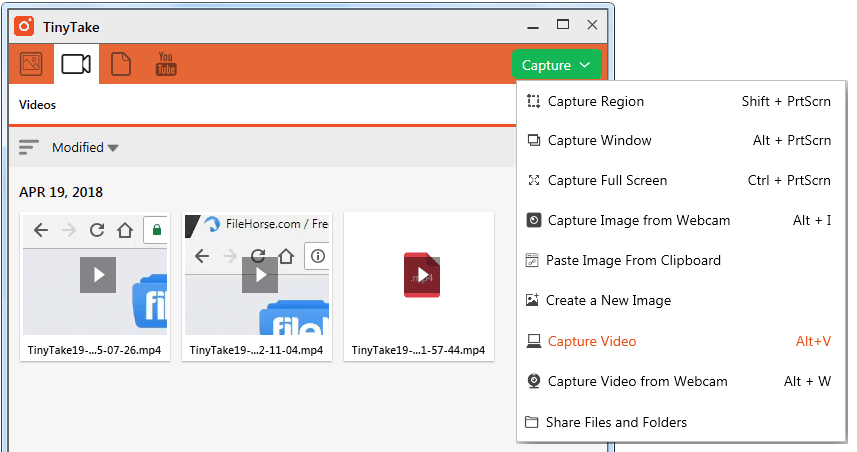This screenshot has height=452, width=857.
Task: Click the sort lines icon
Action: pyautogui.click(x=29, y=147)
